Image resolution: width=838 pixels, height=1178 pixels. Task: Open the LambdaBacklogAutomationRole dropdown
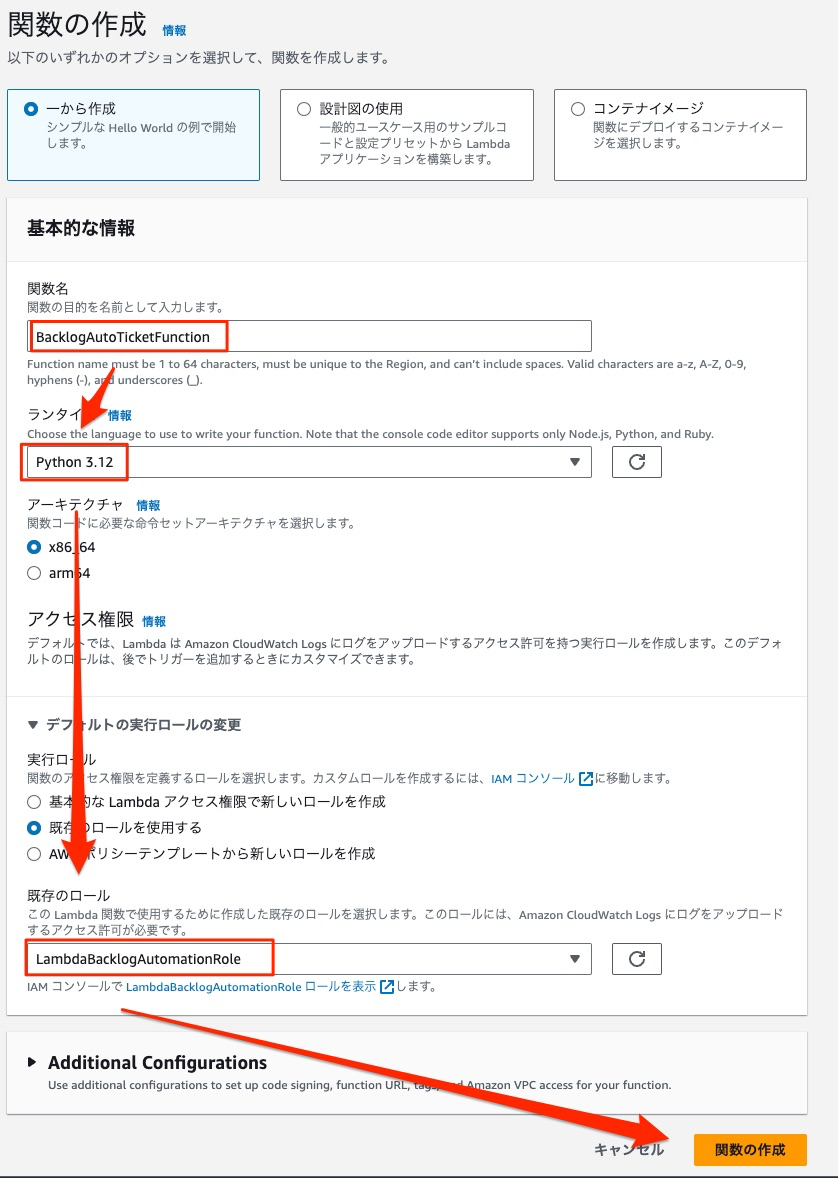[x=309, y=959]
